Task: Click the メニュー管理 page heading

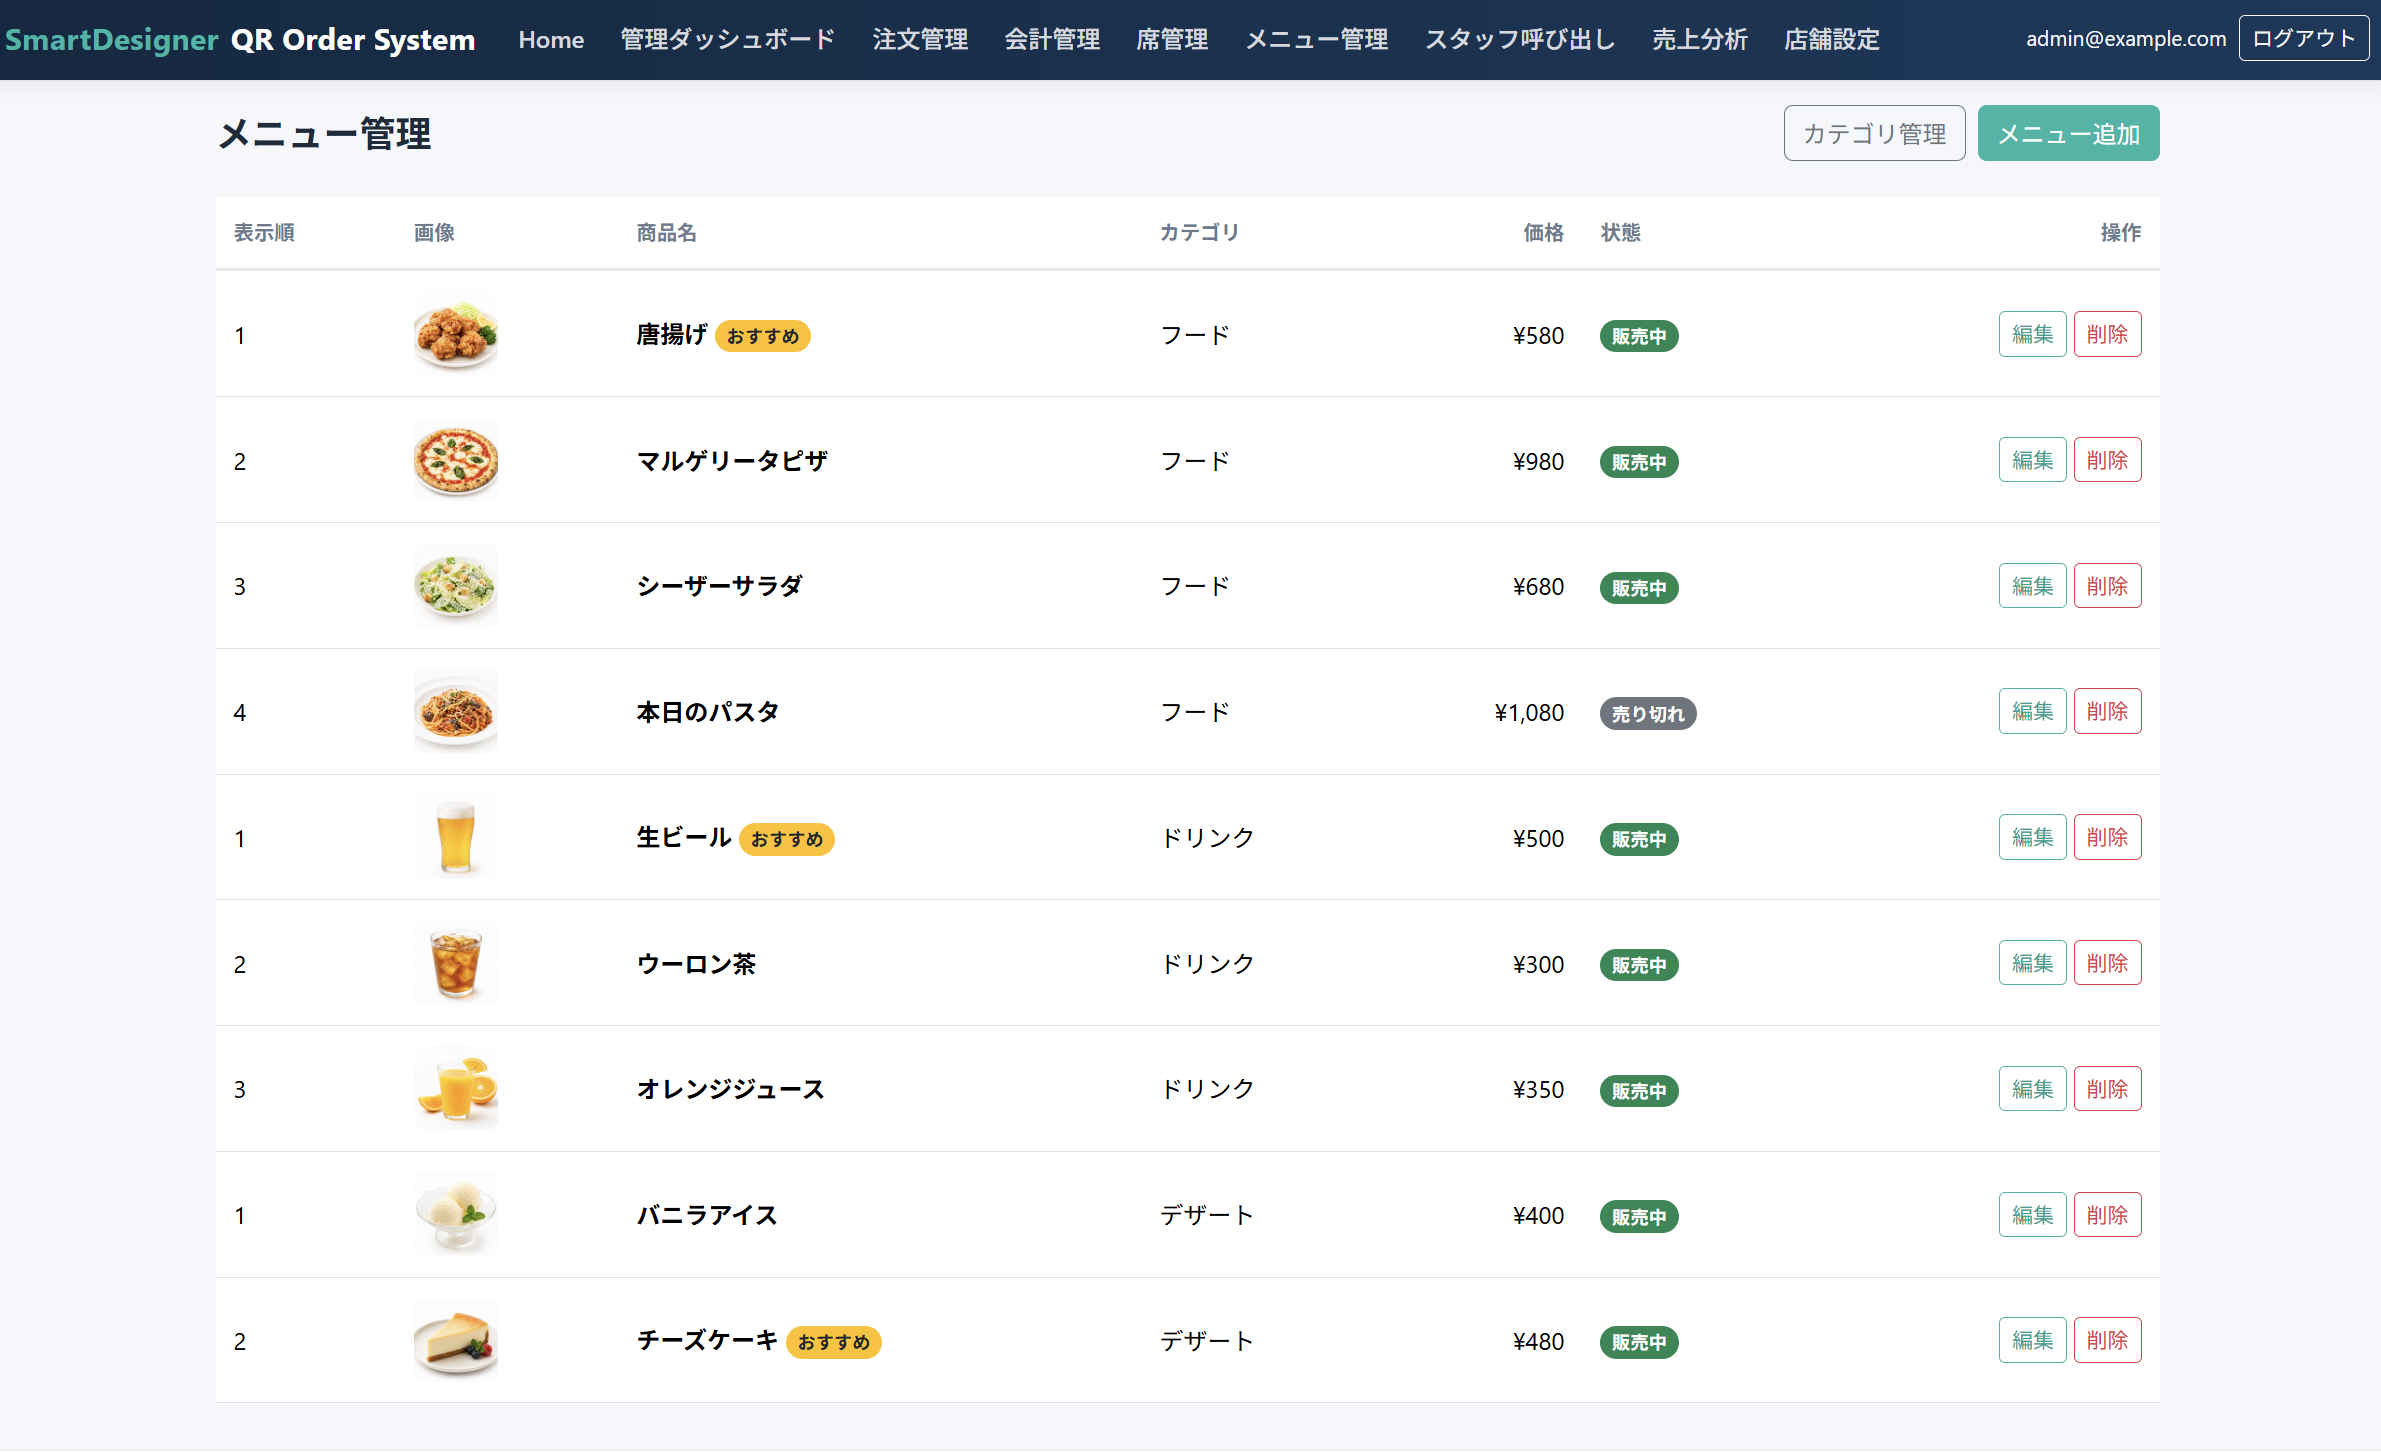Action: [x=325, y=133]
